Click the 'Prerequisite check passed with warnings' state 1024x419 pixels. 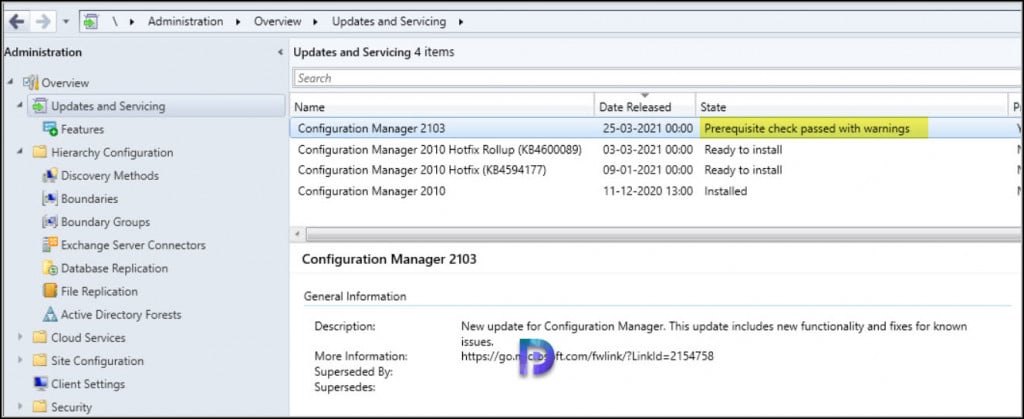click(x=807, y=129)
